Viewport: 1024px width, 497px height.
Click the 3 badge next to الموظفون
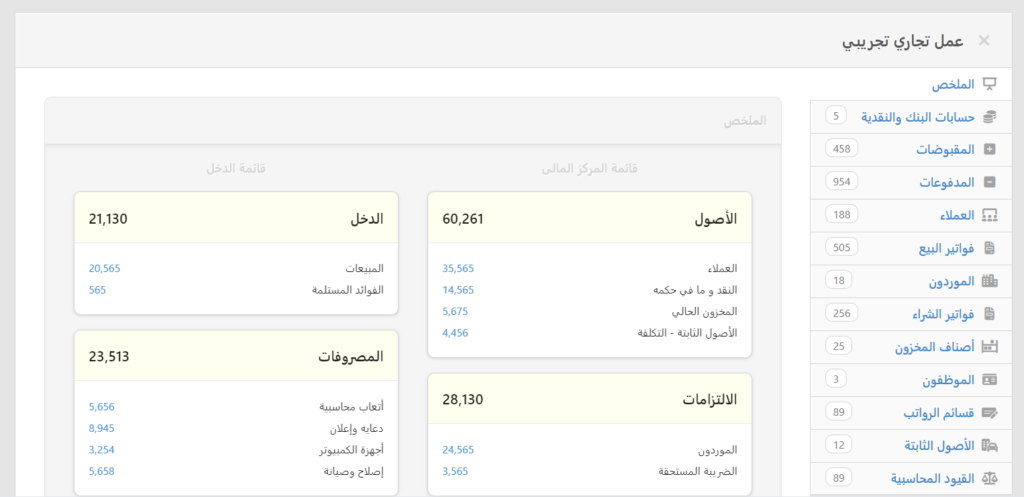pyautogui.click(x=836, y=379)
